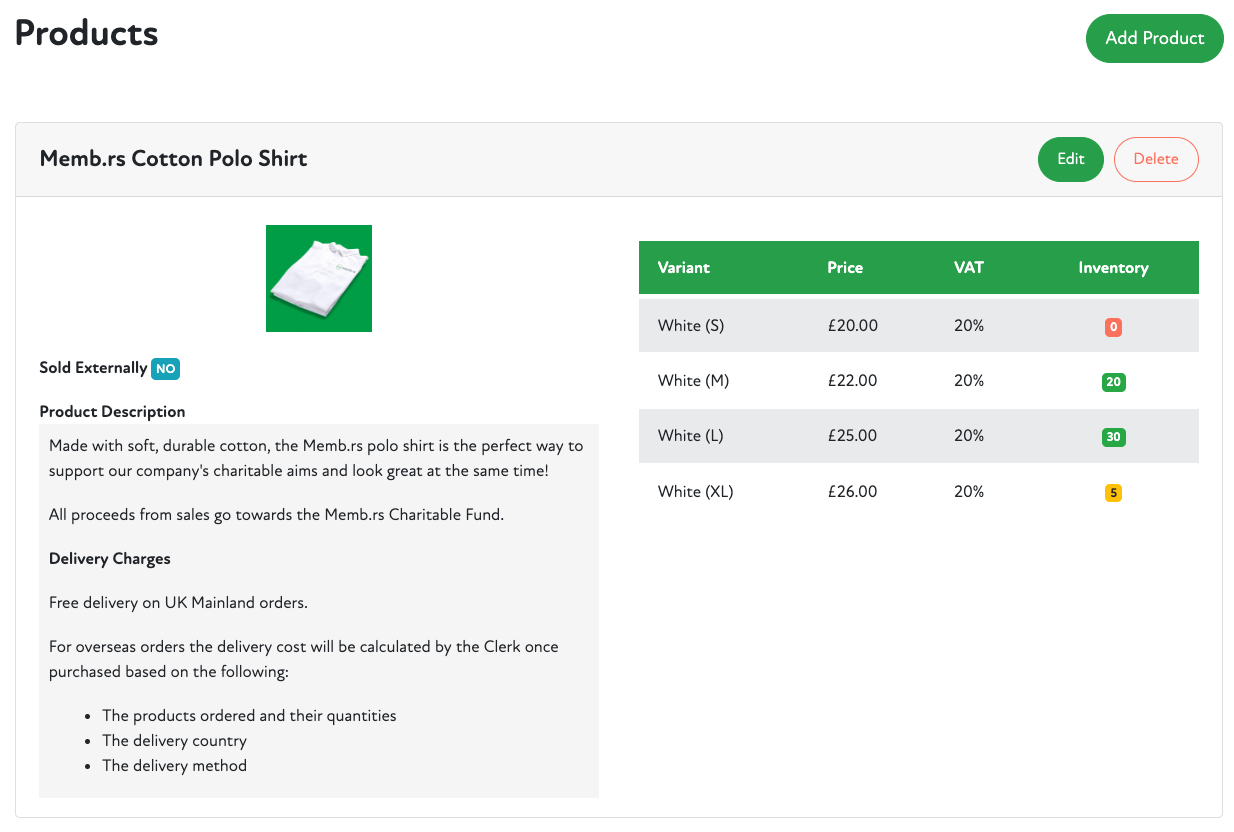Click the VAT column header
Image resolution: width=1234 pixels, height=832 pixels.
click(969, 268)
